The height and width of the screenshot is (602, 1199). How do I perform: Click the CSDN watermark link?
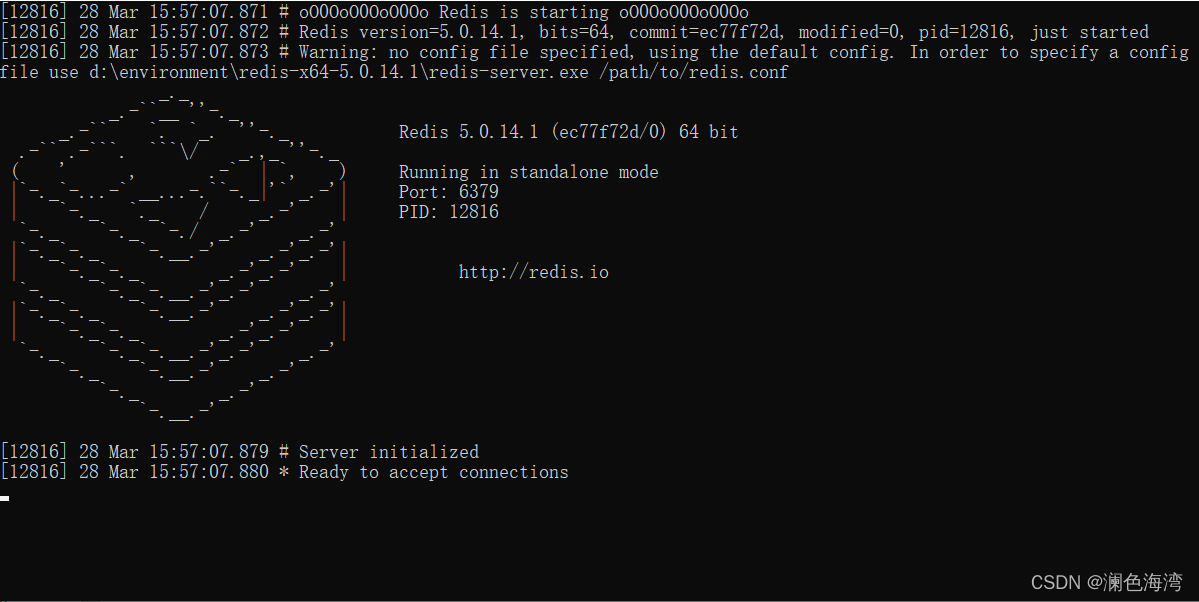[1110, 582]
